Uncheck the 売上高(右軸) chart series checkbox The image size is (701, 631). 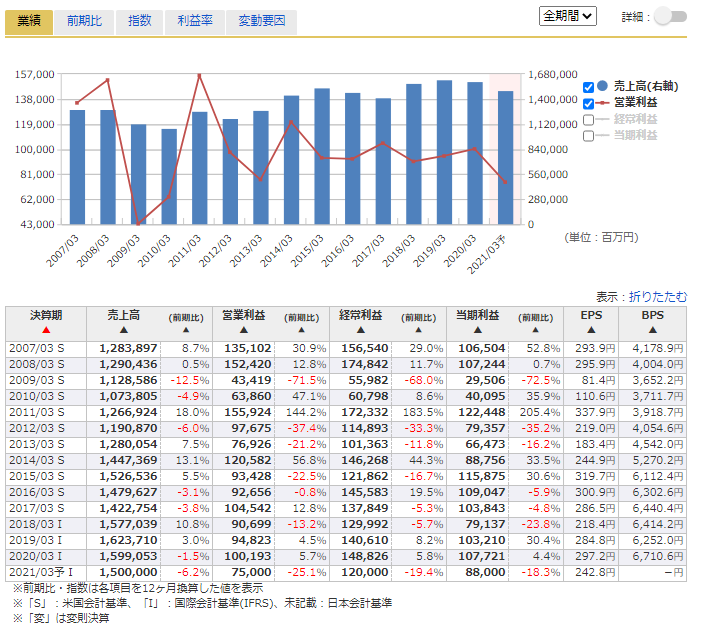[588, 87]
